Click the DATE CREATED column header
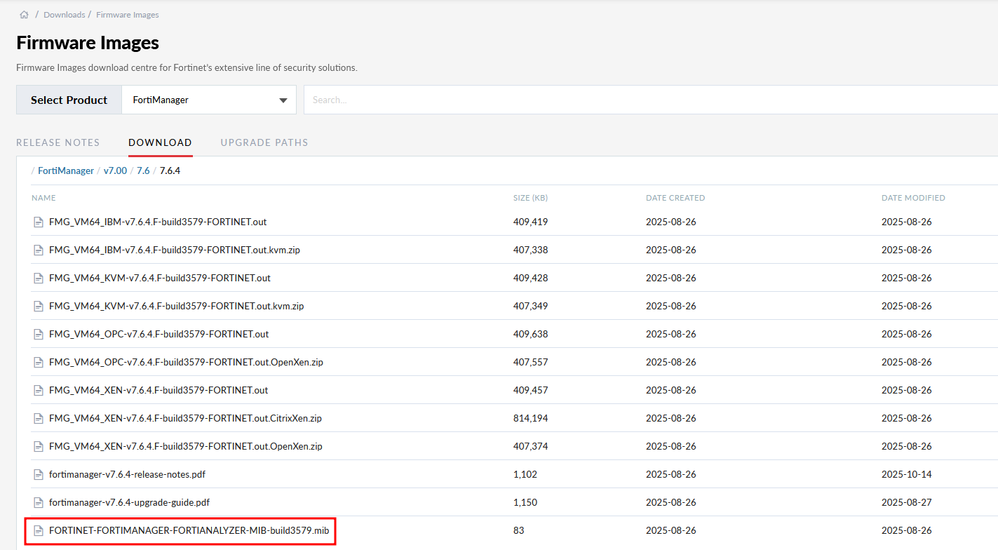The image size is (998, 550). [675, 198]
